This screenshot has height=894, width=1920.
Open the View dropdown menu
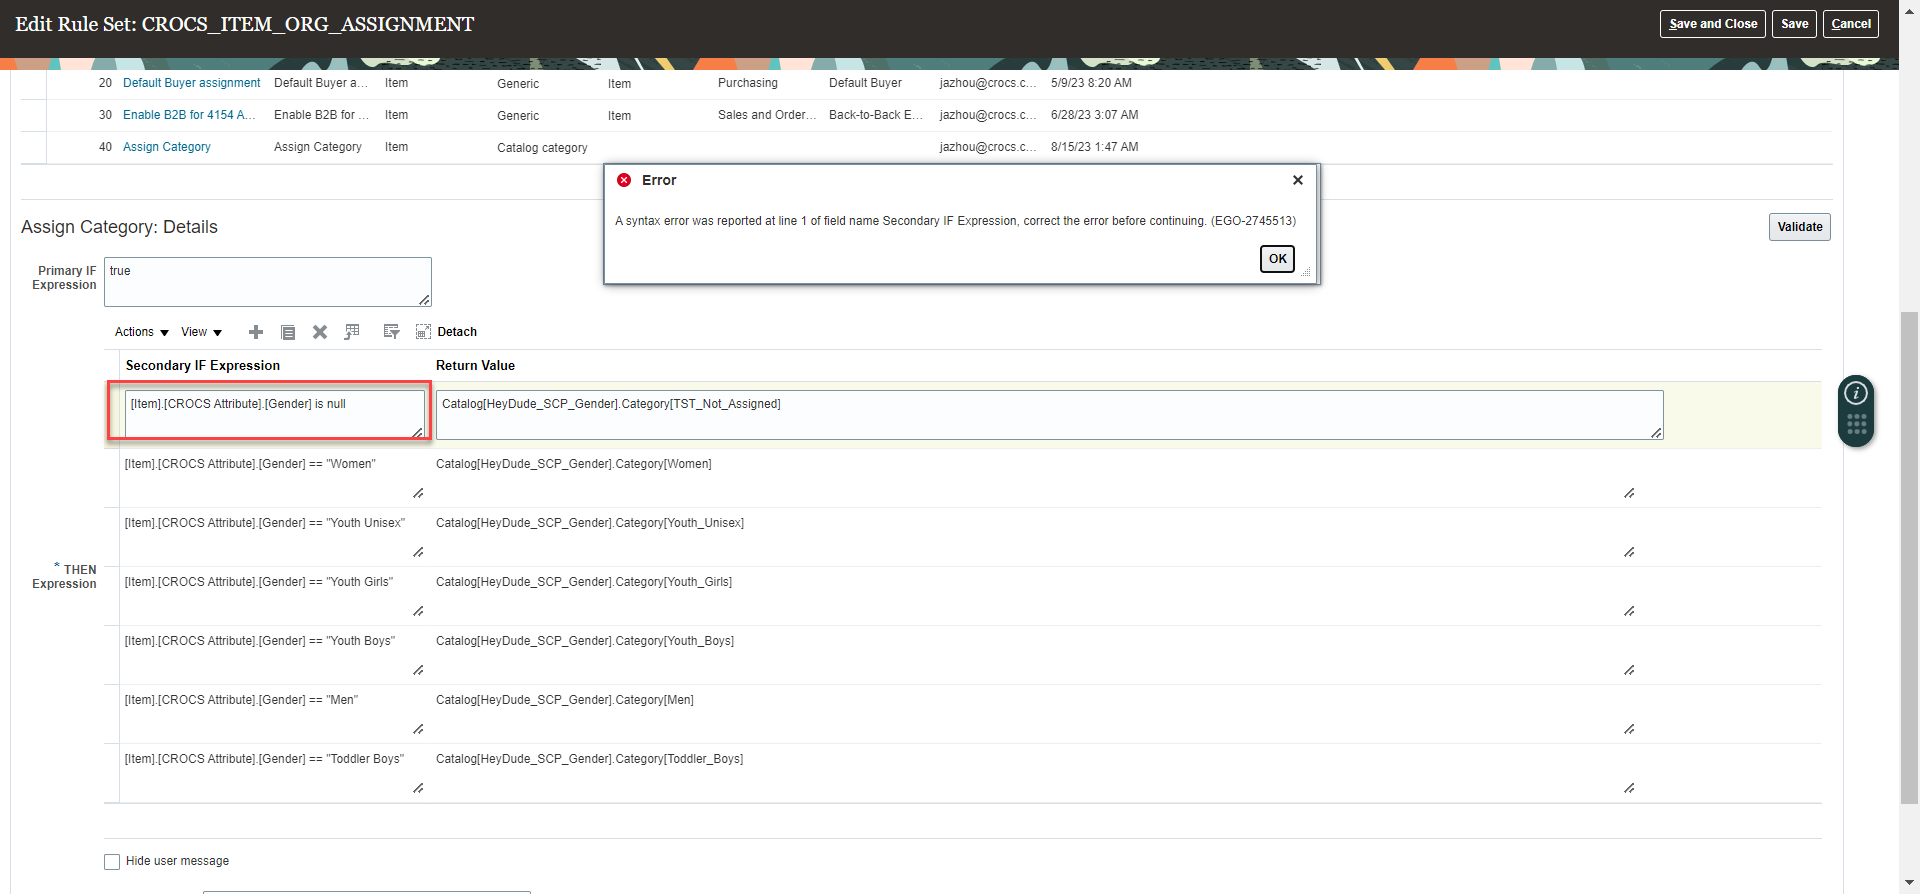point(201,332)
